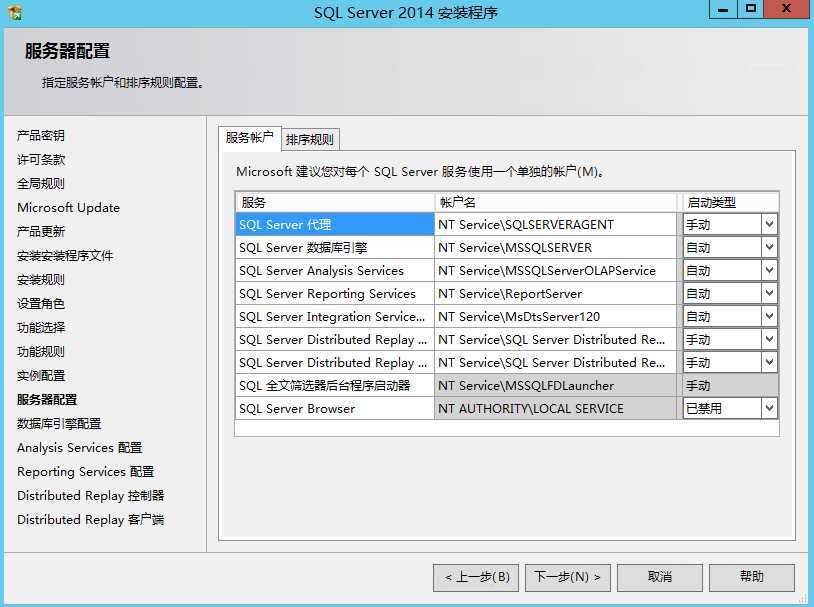Click the 服务 column header
Viewport: 814px width, 607px height.
[335, 202]
